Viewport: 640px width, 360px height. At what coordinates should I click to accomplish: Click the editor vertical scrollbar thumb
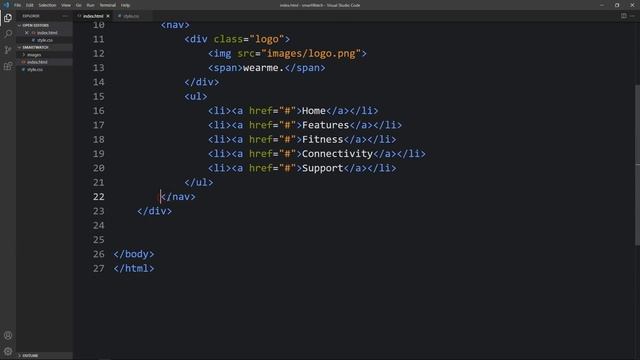[638, 165]
